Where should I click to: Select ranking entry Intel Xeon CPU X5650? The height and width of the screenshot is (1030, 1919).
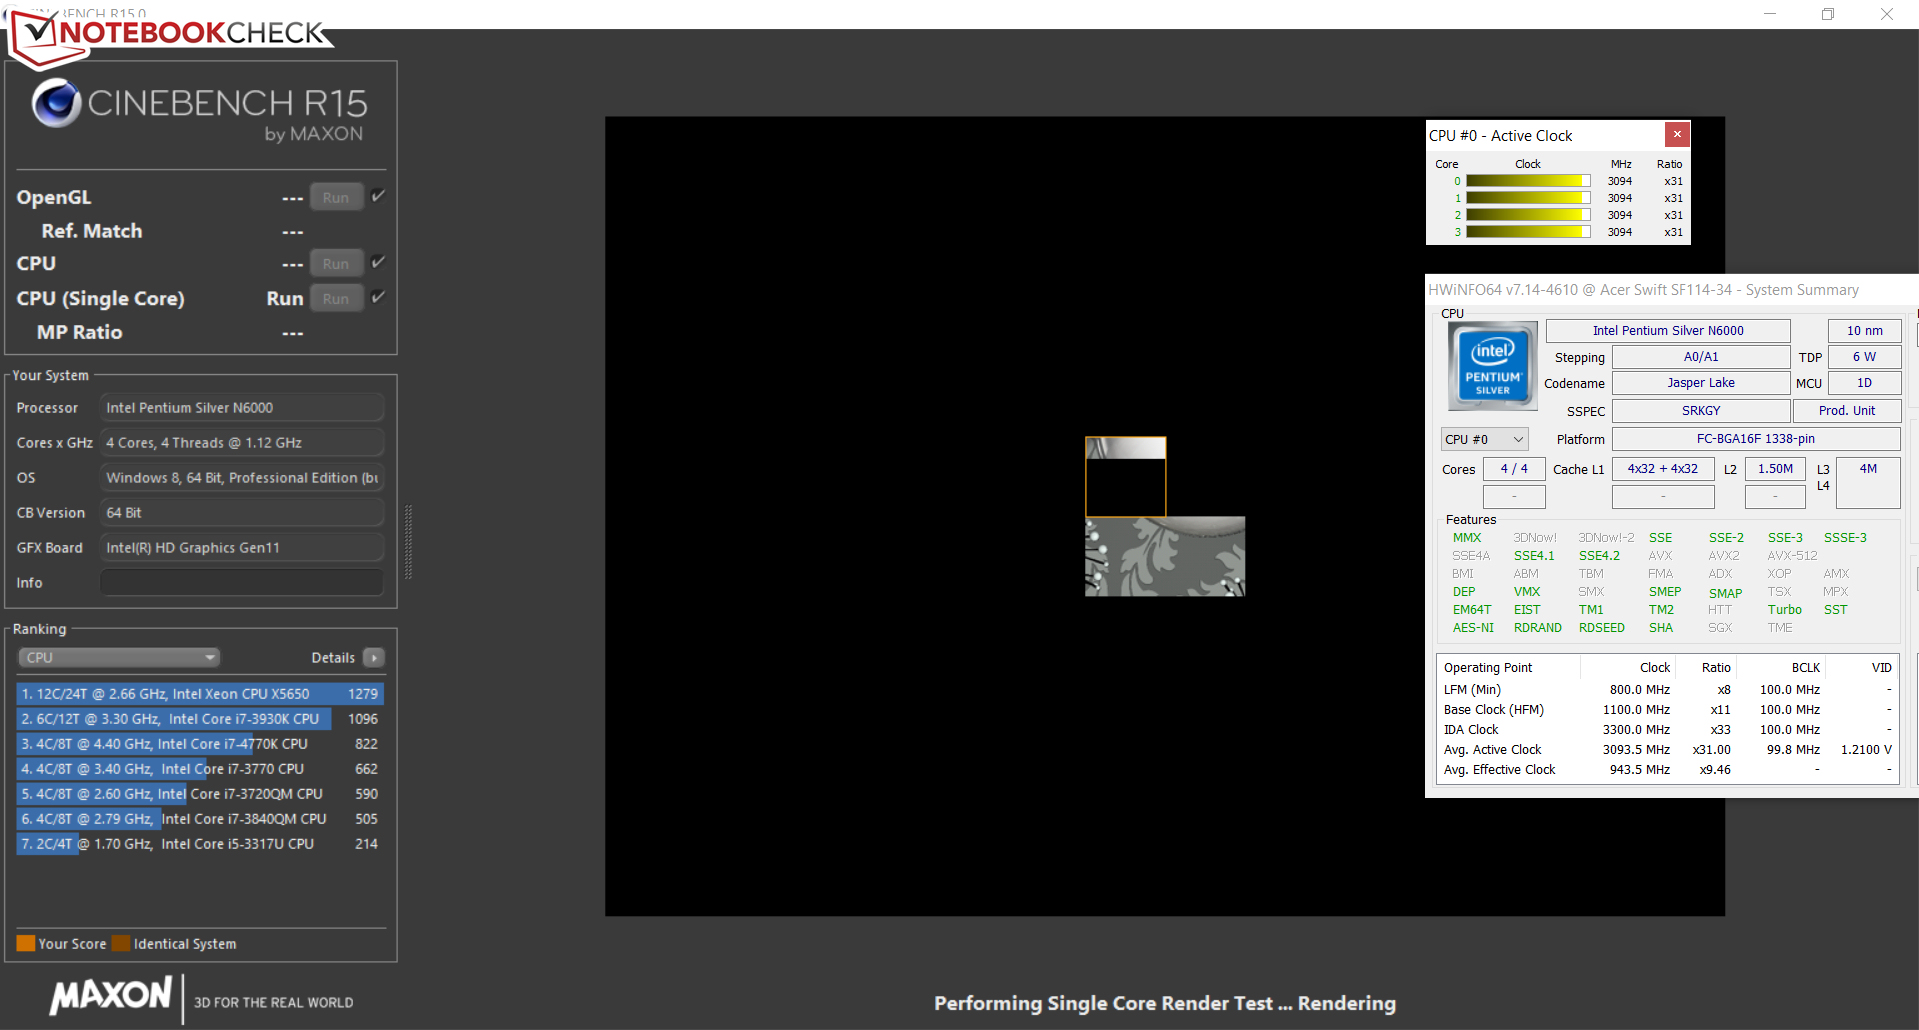point(200,693)
